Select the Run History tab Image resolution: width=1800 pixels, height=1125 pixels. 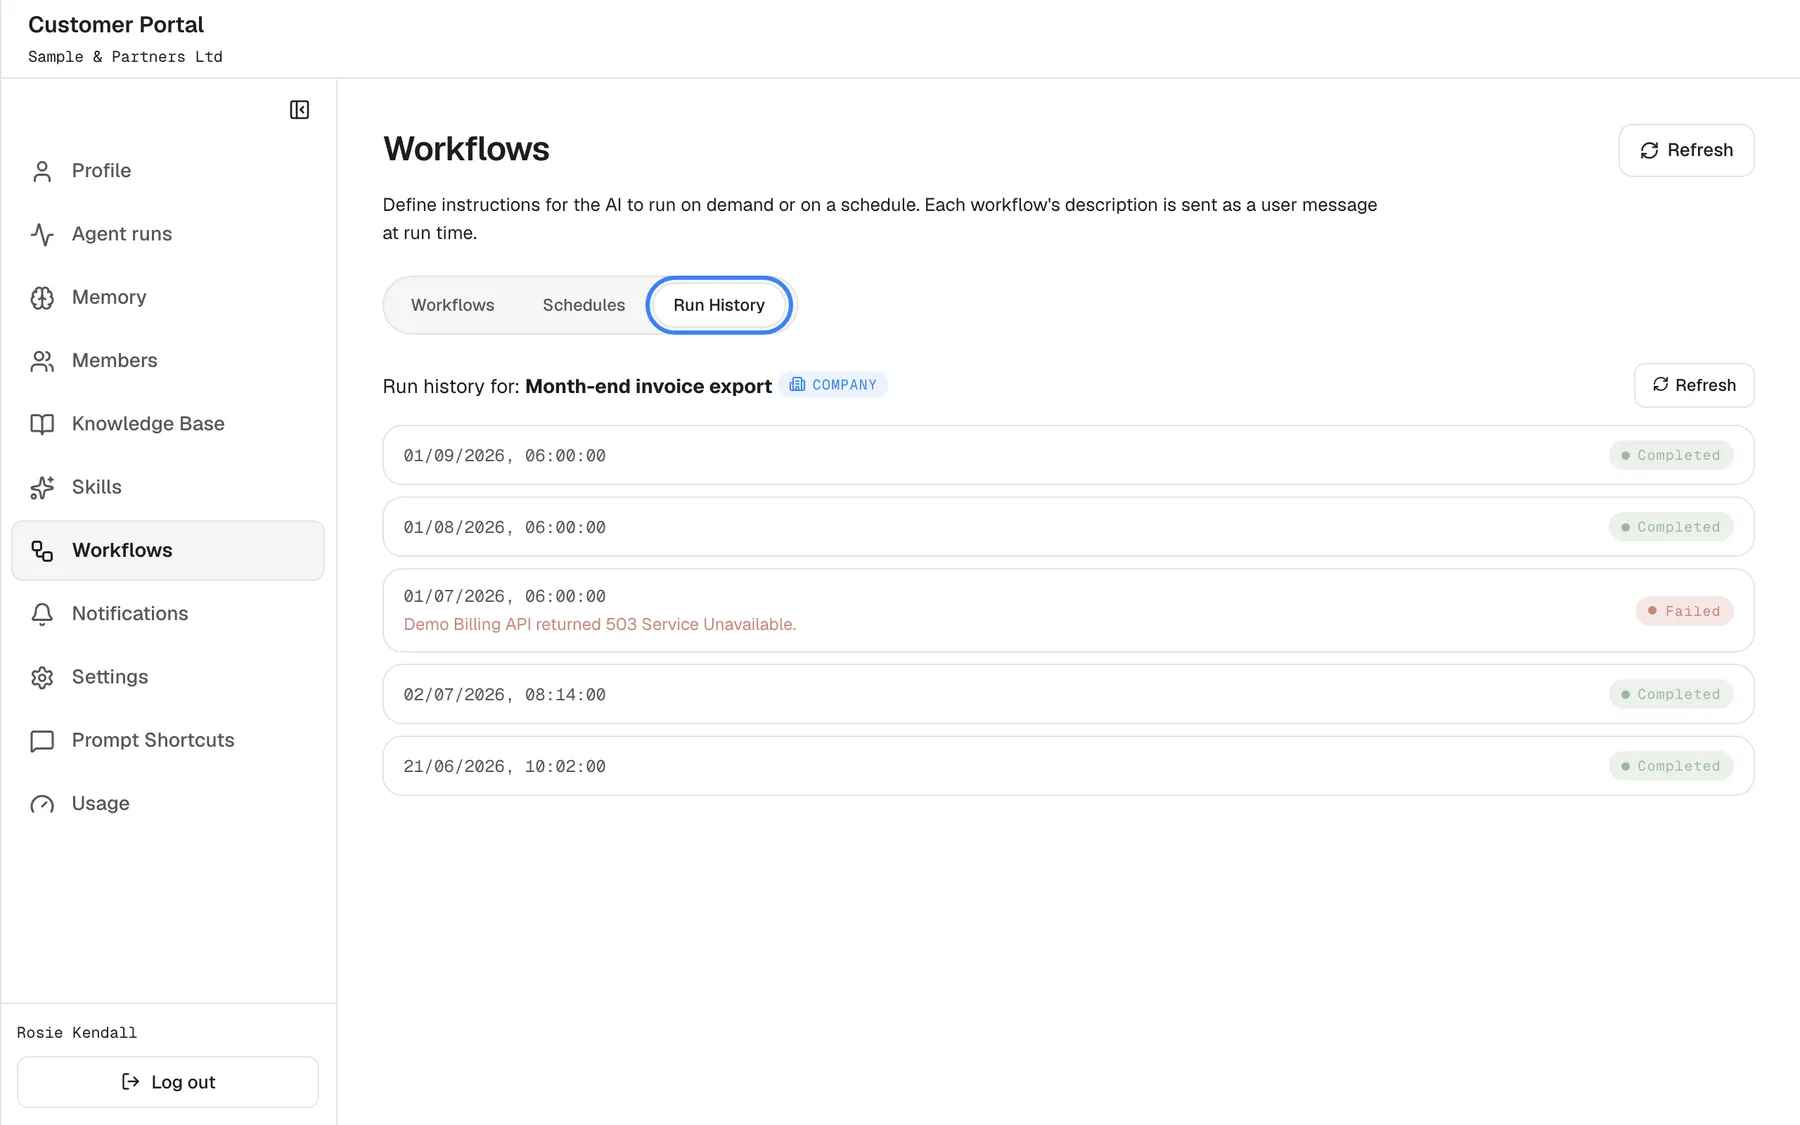point(719,305)
